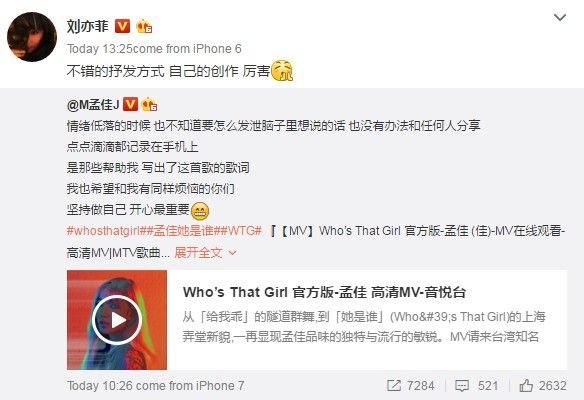
Task: Click the repost icon showing 7284
Action: (x=394, y=385)
